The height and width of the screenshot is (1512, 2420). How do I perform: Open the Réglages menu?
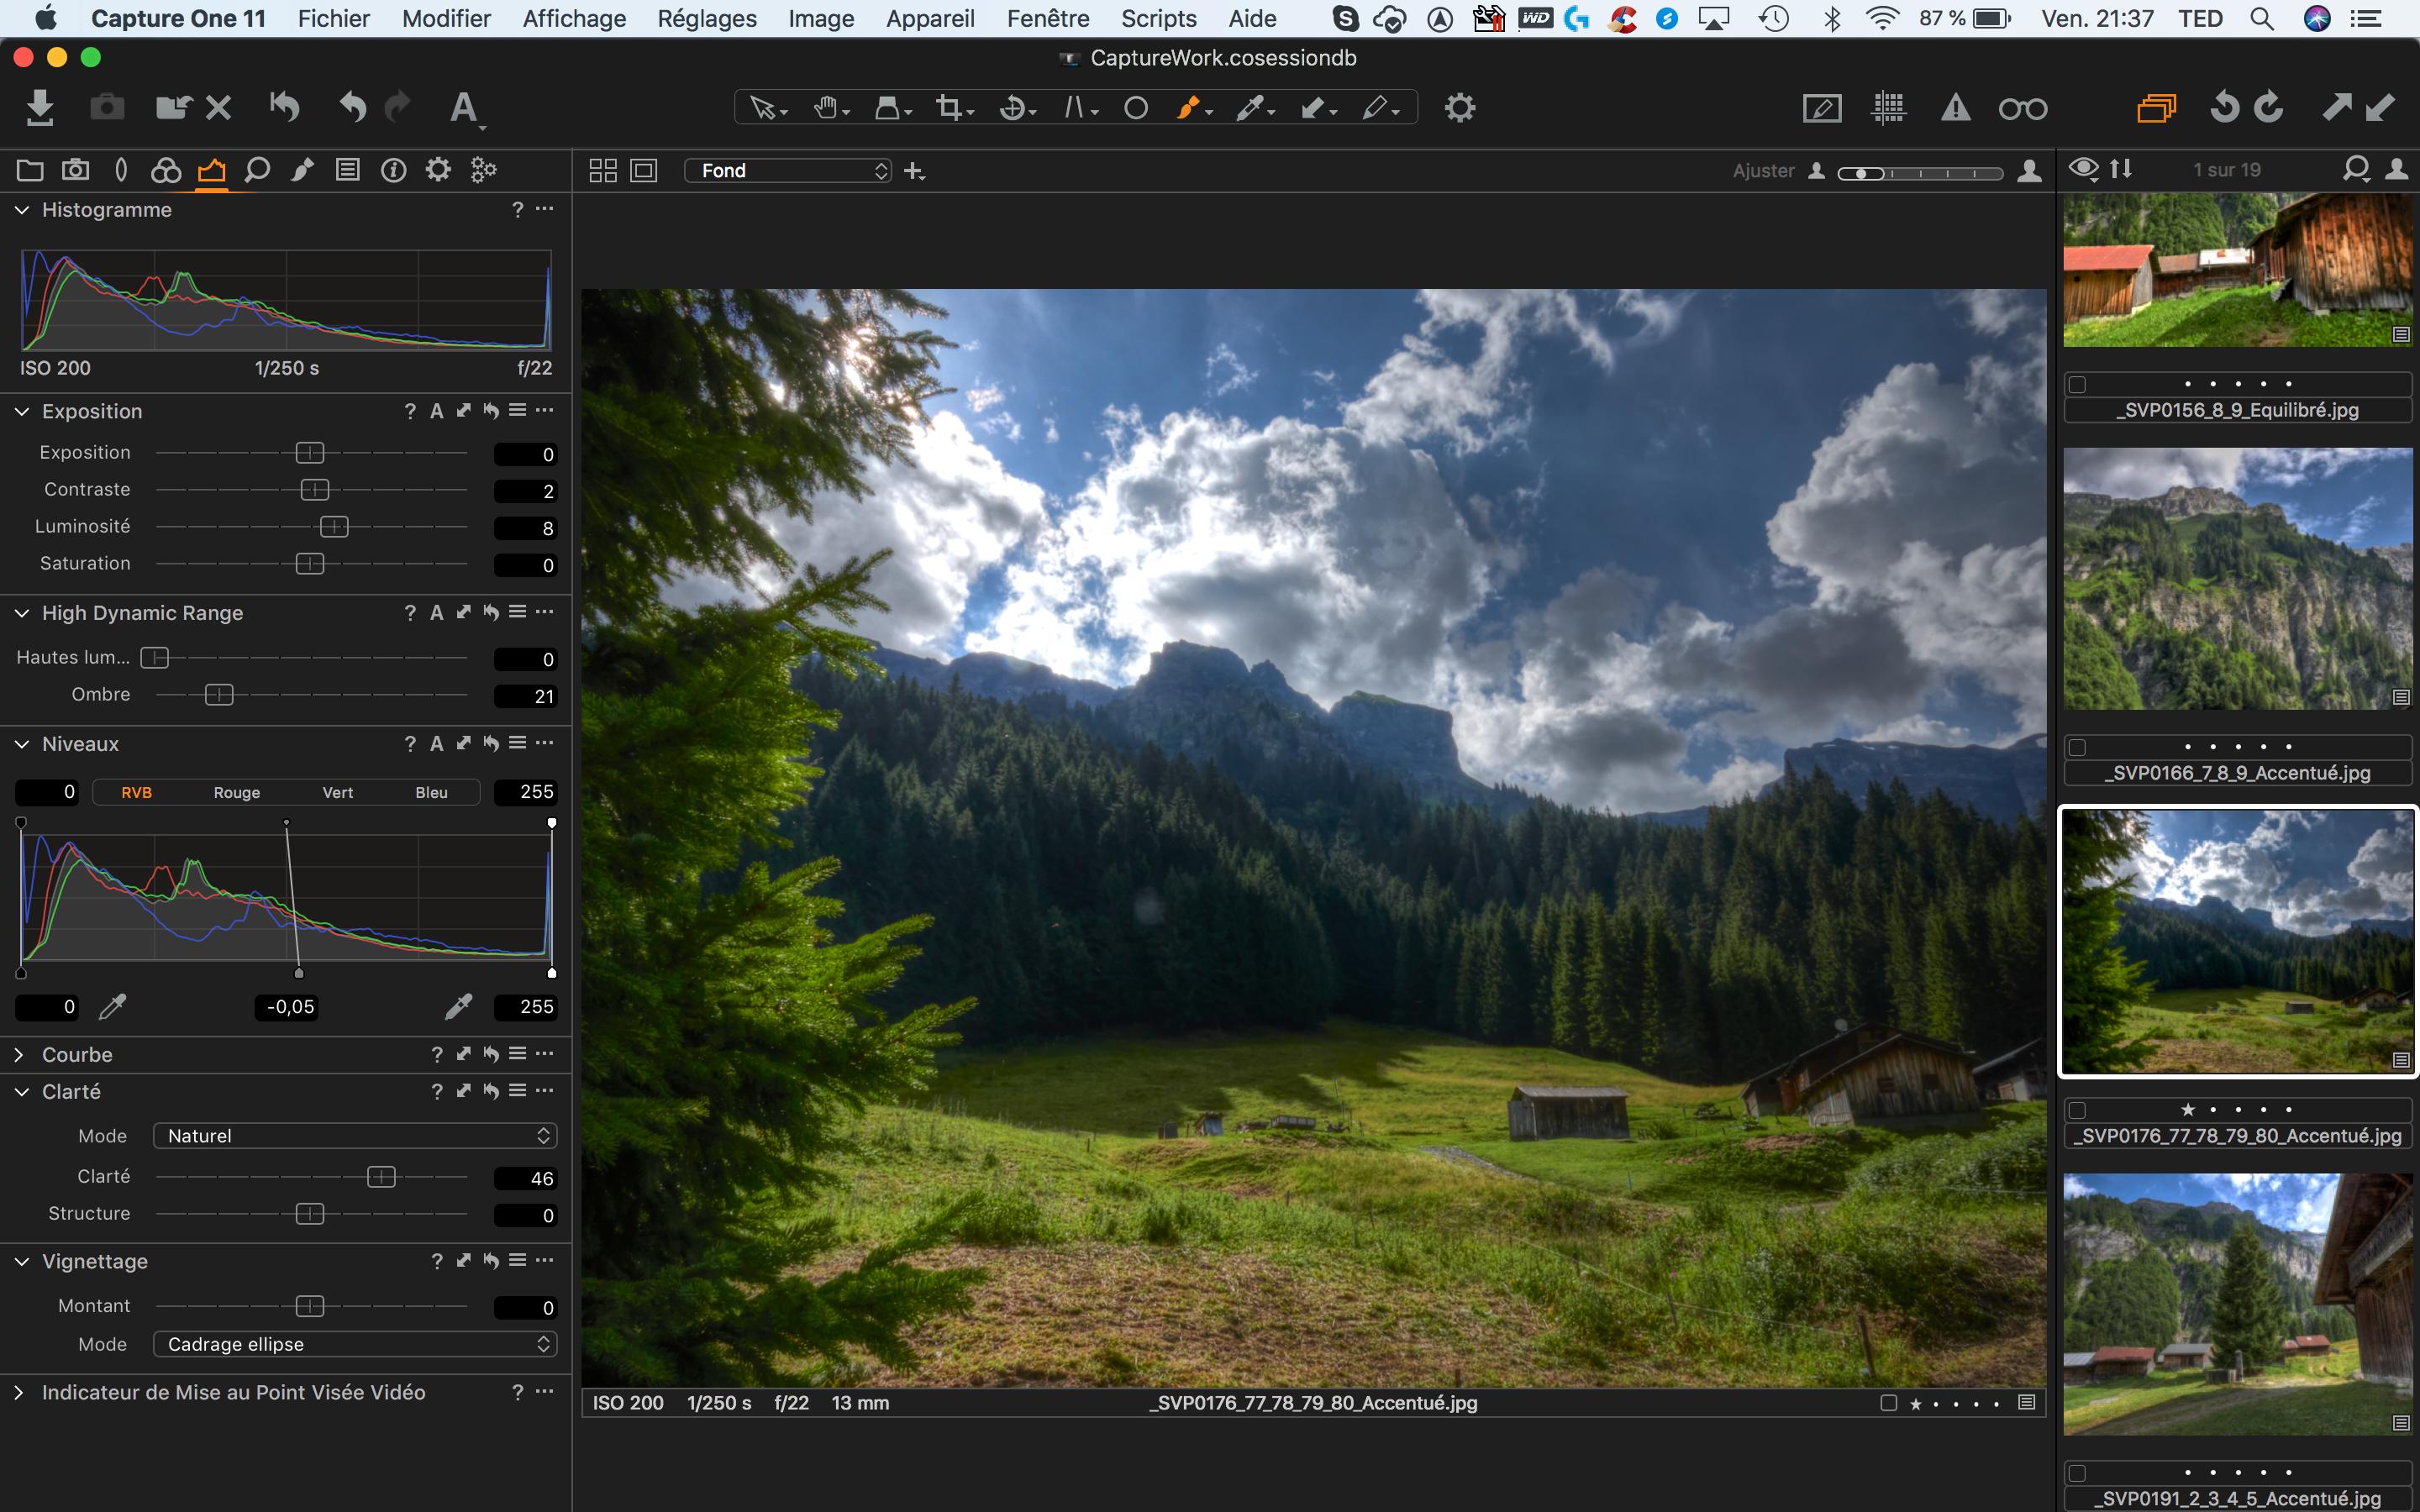706,18
